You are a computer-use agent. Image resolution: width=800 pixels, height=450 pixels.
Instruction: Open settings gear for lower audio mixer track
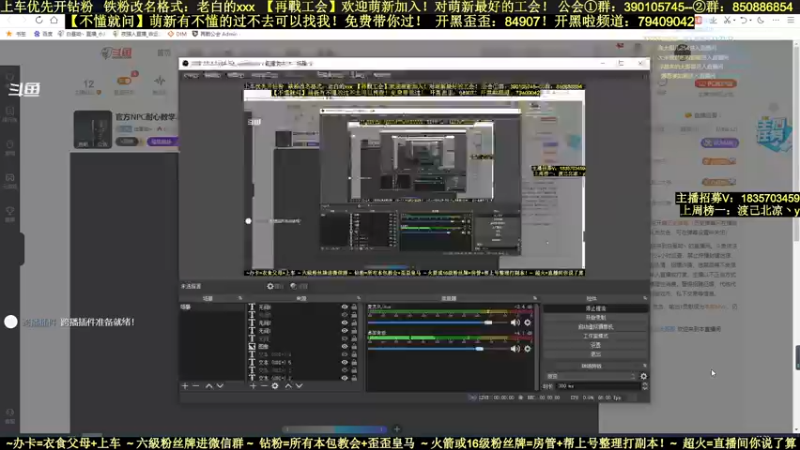point(528,349)
